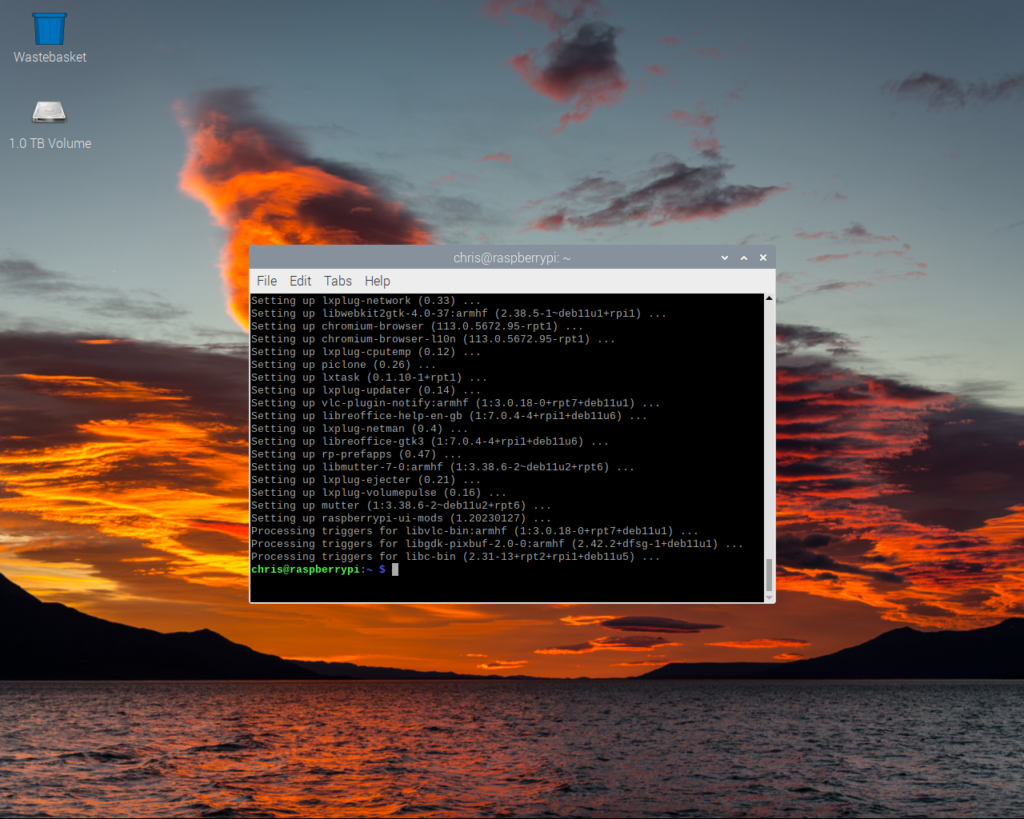Viewport: 1024px width, 819px height.
Task: Click the 'Setting up raspberrypi-ui-mods' line
Action: [401, 519]
